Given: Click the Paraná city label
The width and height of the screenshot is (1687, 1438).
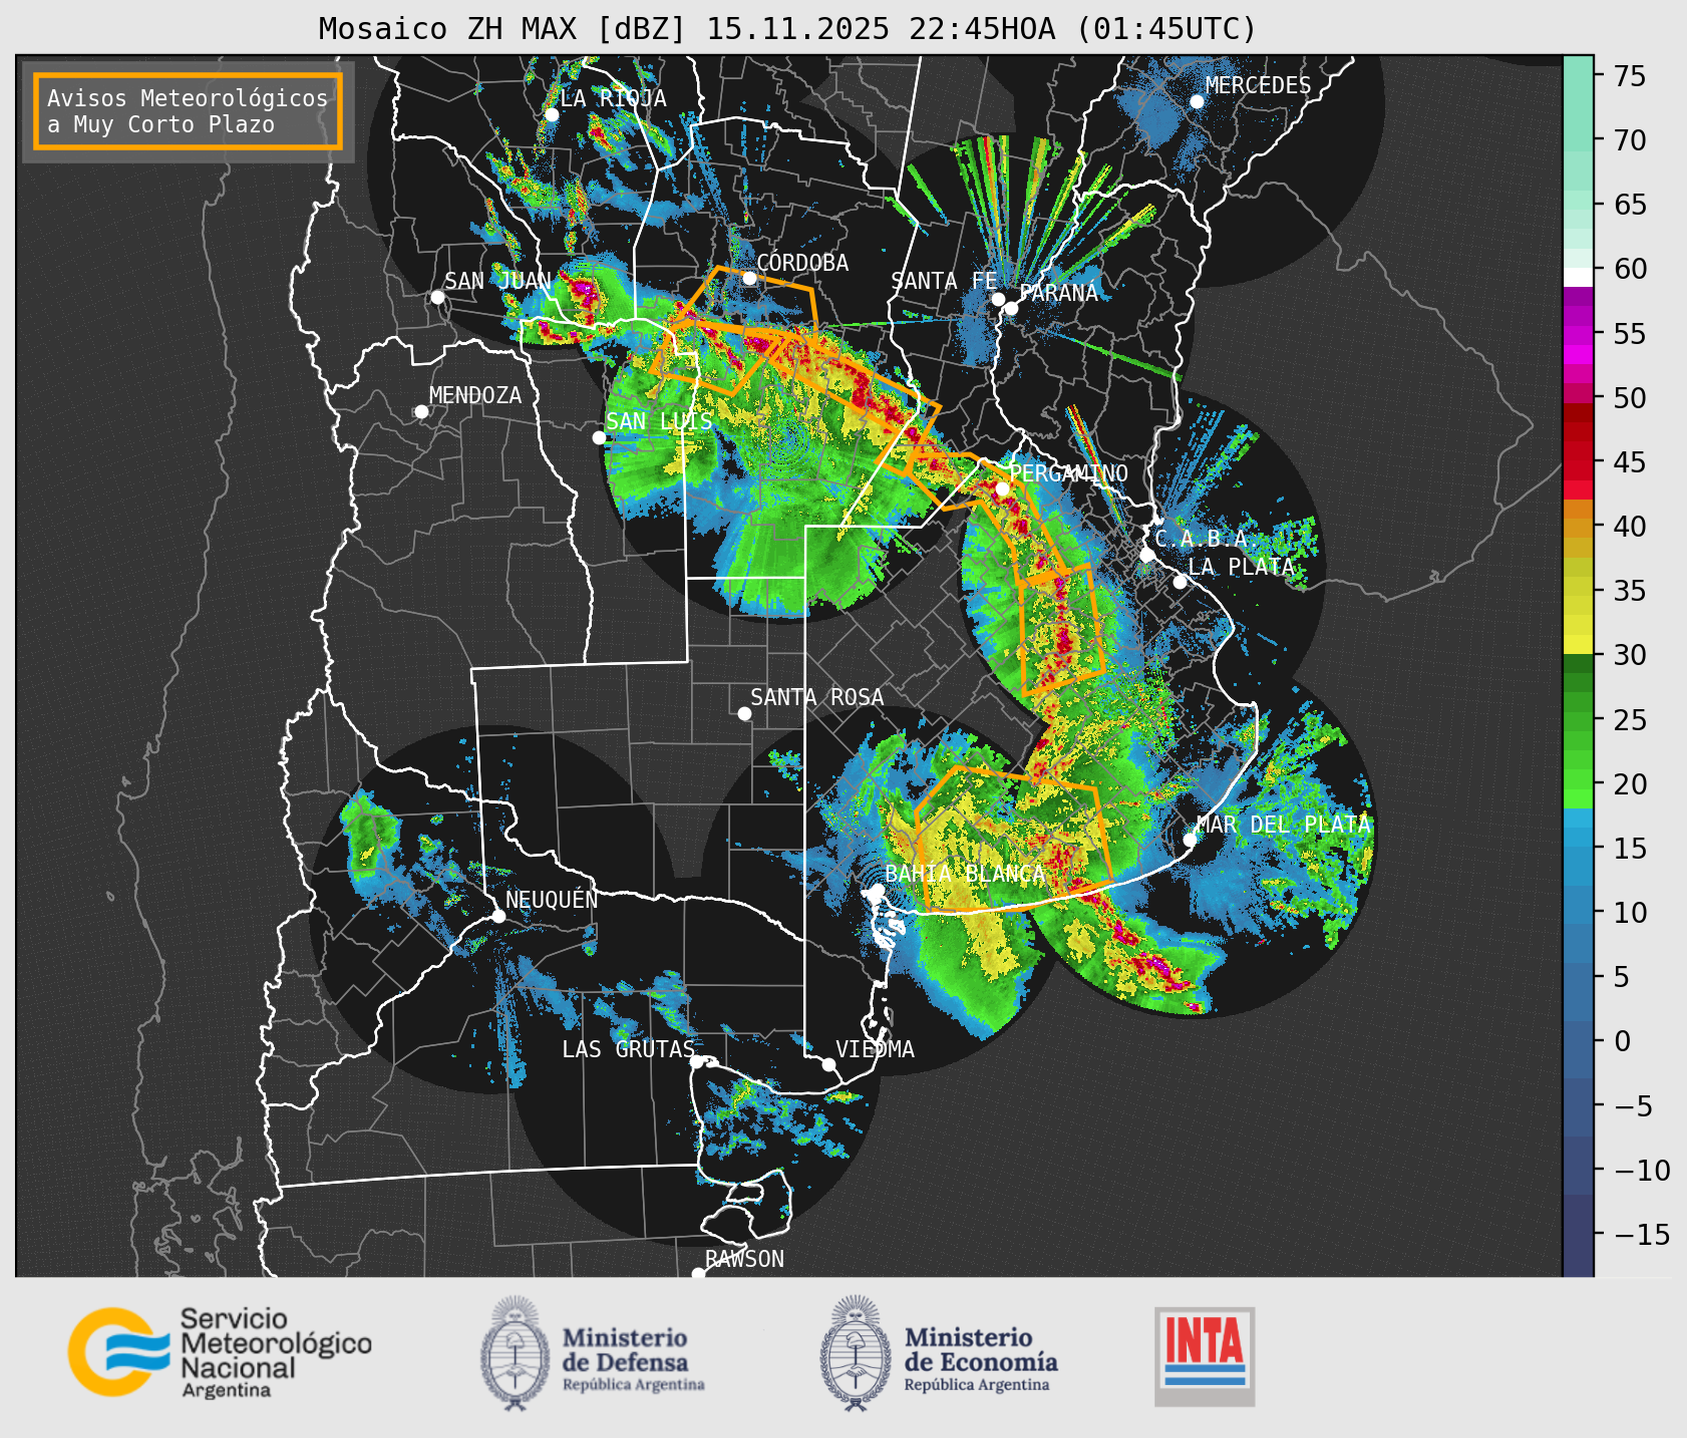Looking at the screenshot, I should point(1058,293).
